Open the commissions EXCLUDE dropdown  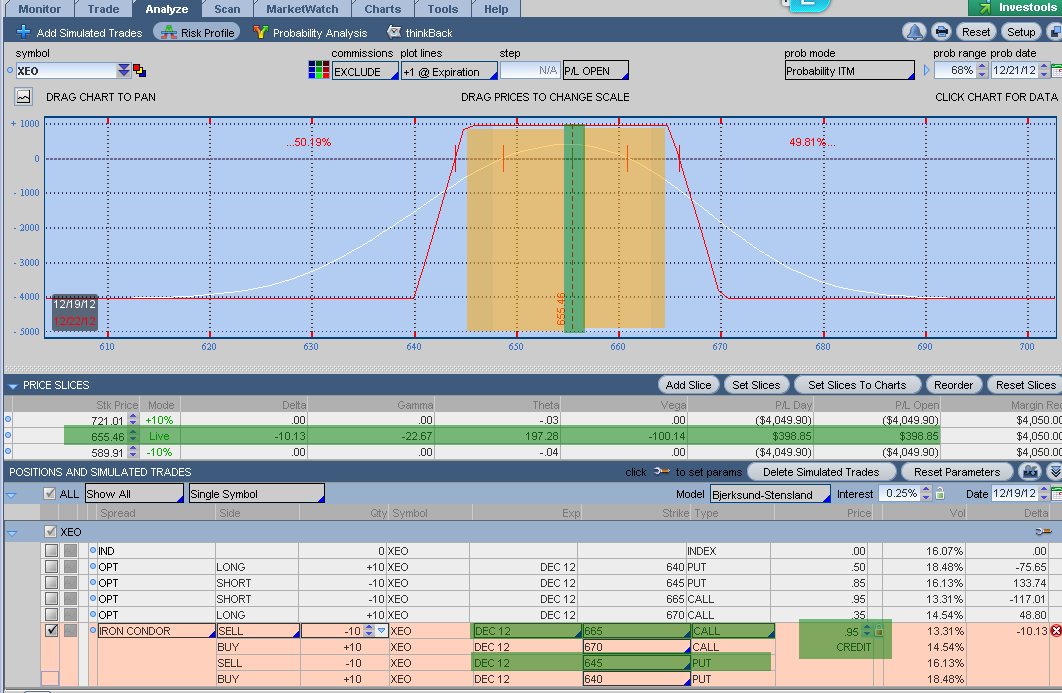point(364,72)
